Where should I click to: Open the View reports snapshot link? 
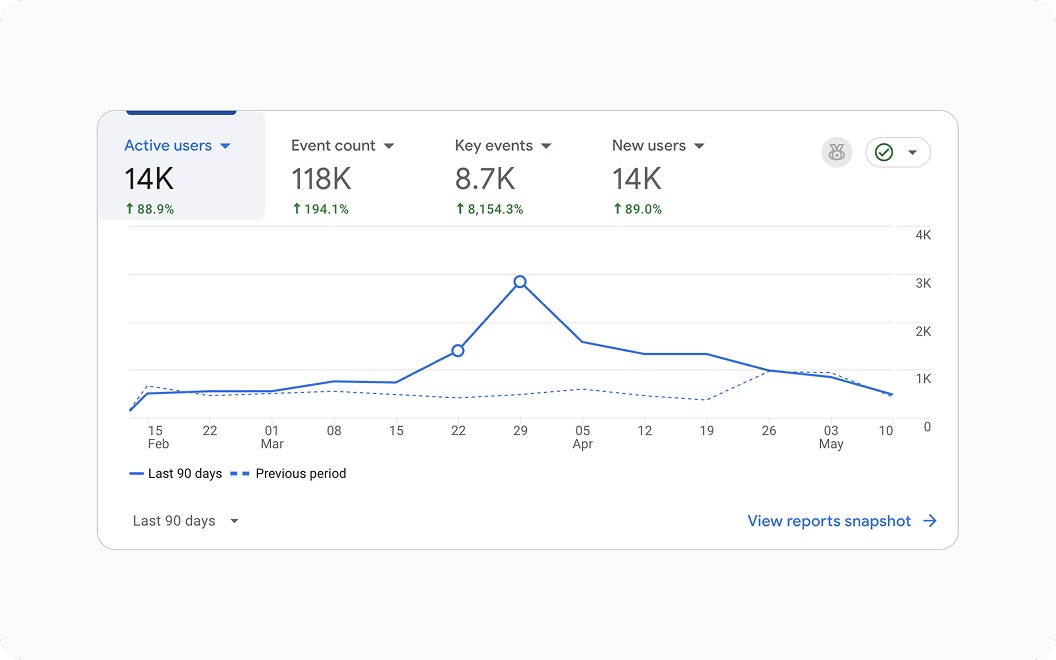[843, 521]
